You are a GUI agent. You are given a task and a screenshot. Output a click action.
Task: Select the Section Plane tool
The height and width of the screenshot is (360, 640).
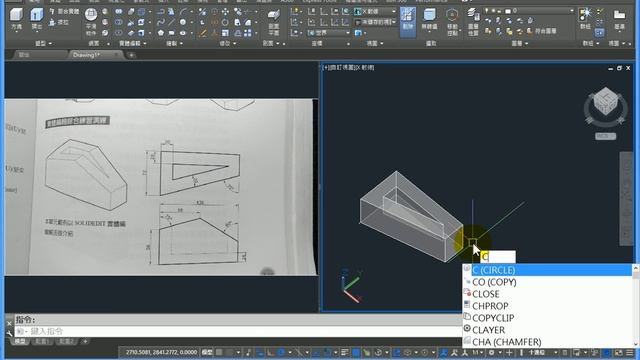coord(273,21)
